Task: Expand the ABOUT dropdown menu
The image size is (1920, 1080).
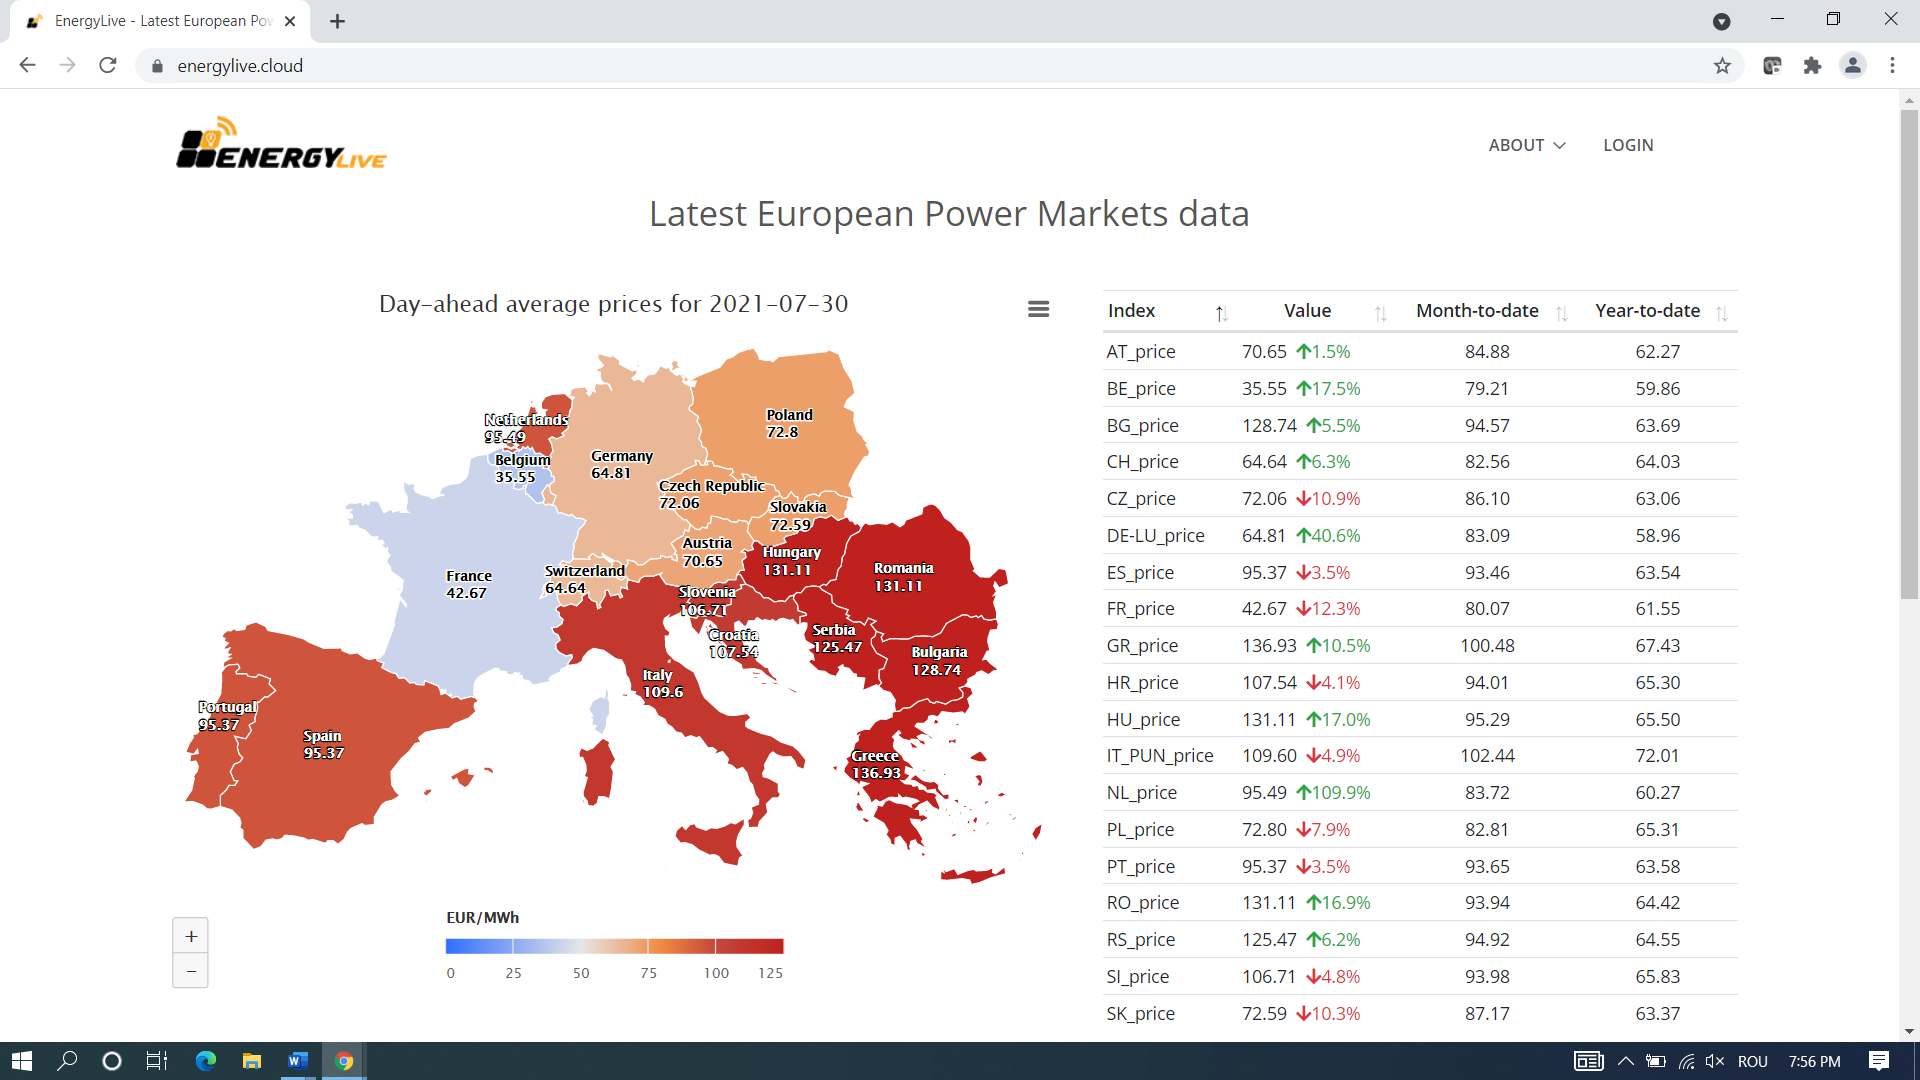Action: (1526, 145)
